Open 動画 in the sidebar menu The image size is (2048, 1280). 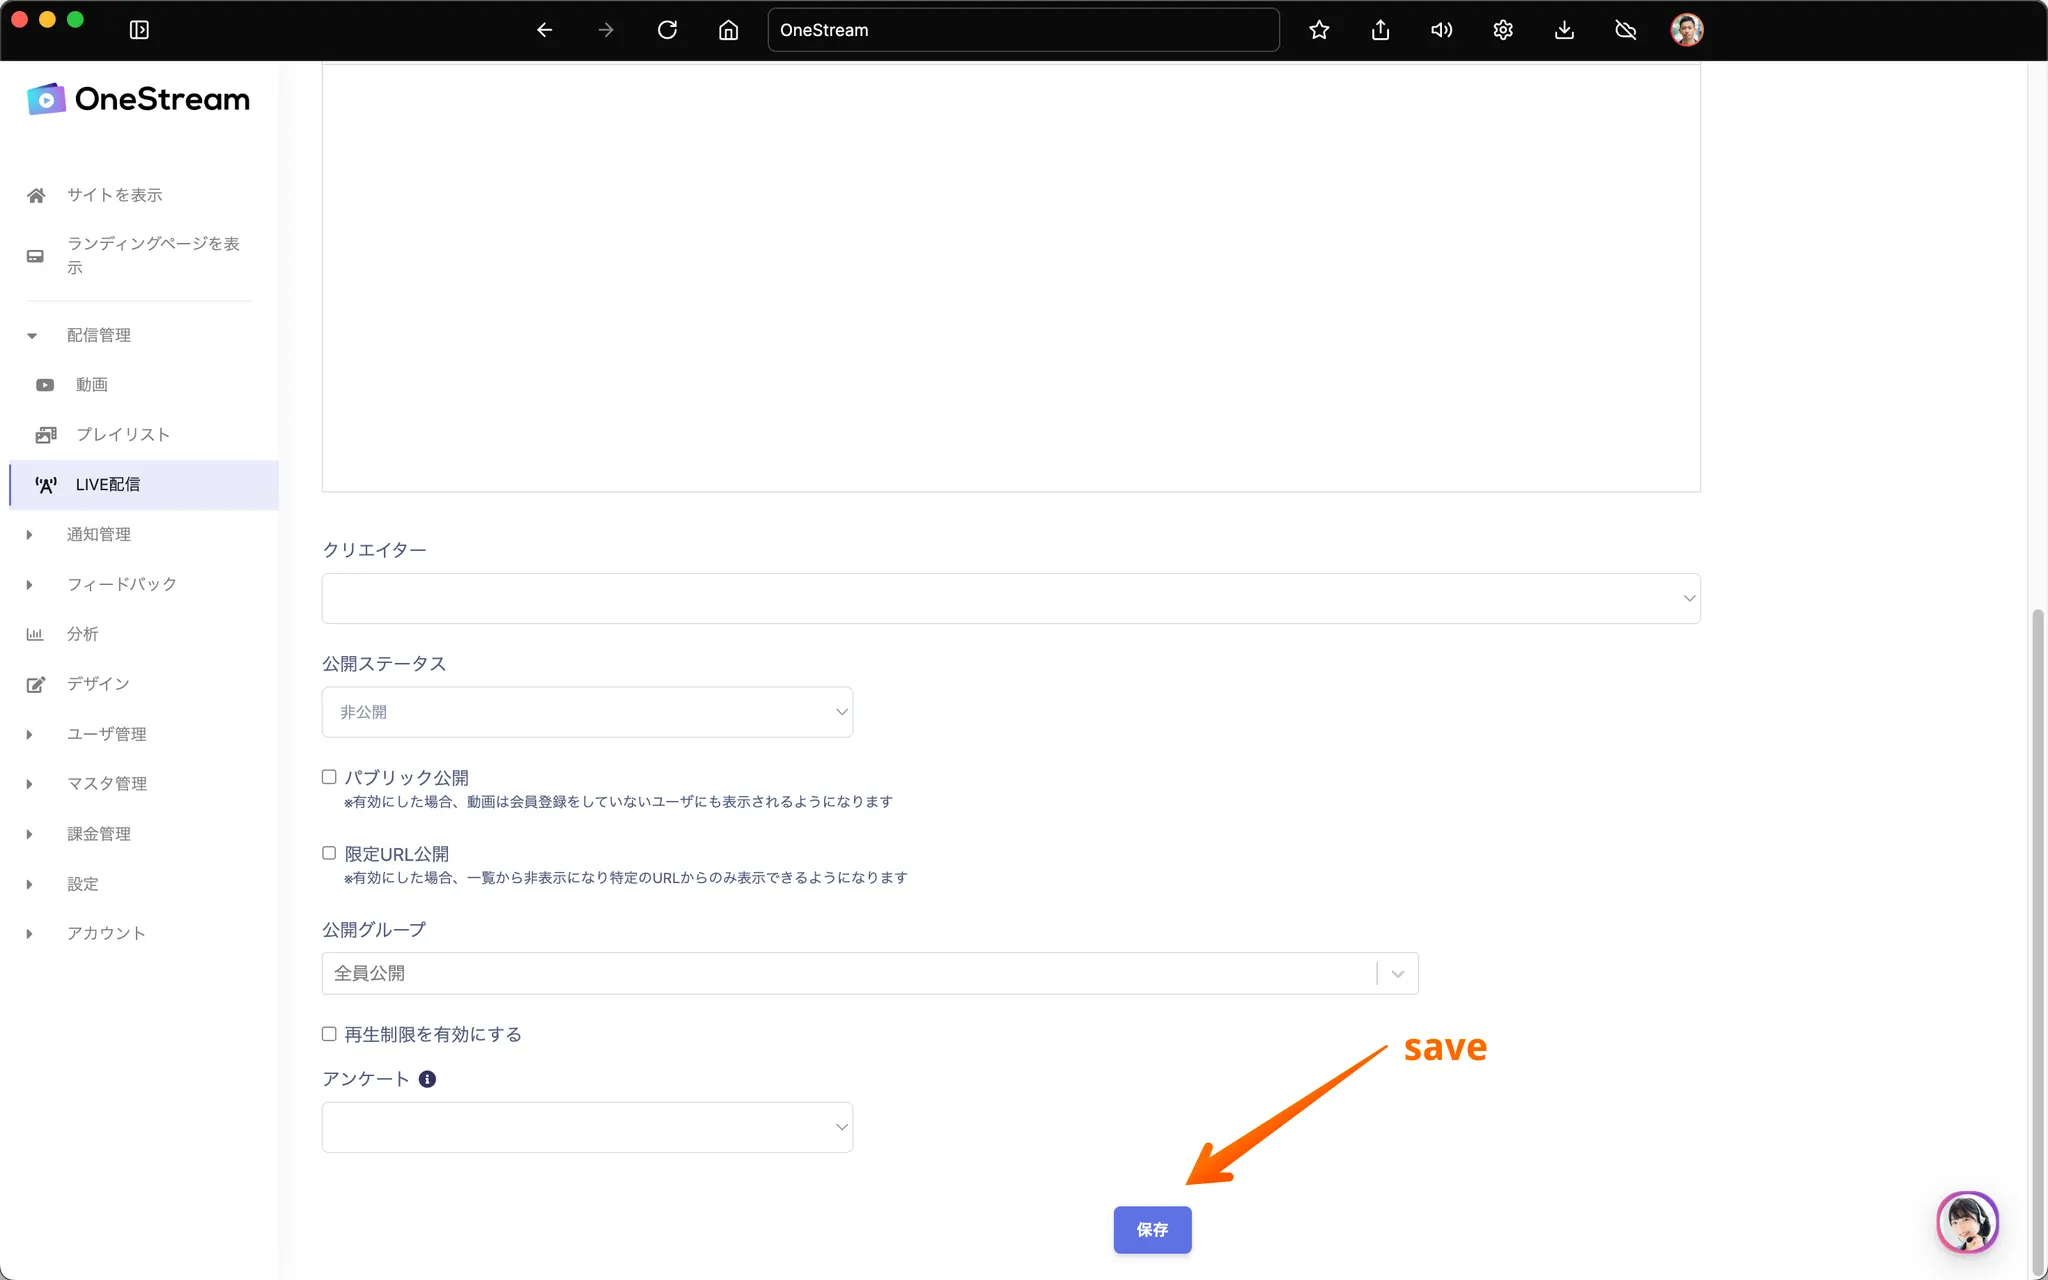91,385
